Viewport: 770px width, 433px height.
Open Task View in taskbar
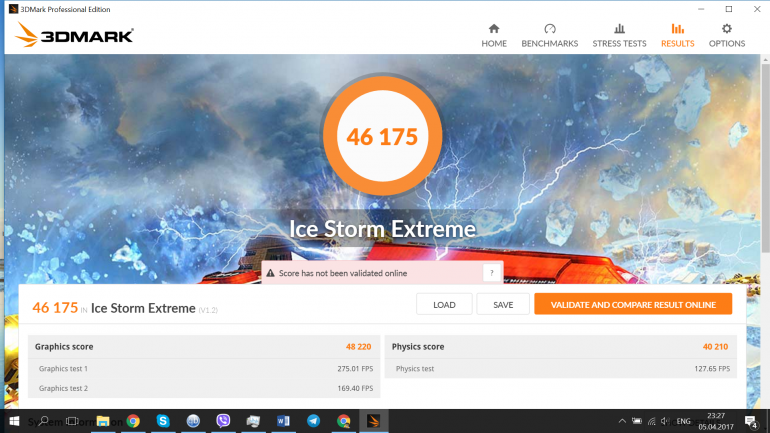pos(72,421)
